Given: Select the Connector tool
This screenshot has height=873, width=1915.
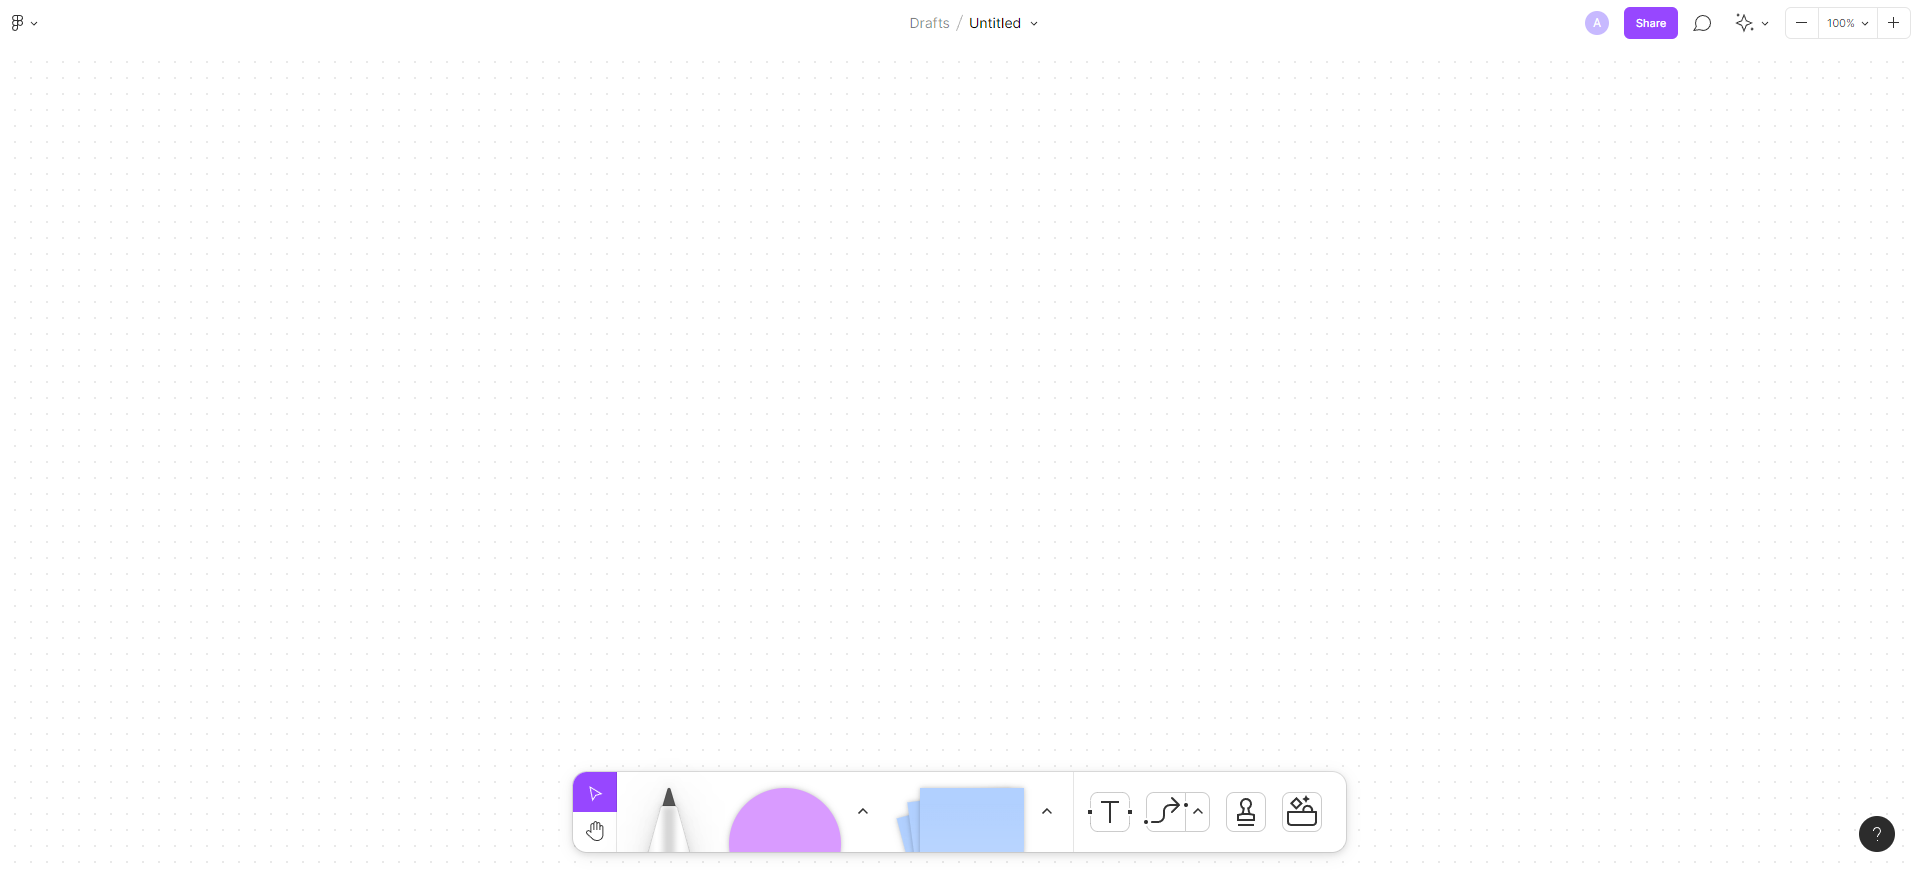Looking at the screenshot, I should click(1165, 812).
